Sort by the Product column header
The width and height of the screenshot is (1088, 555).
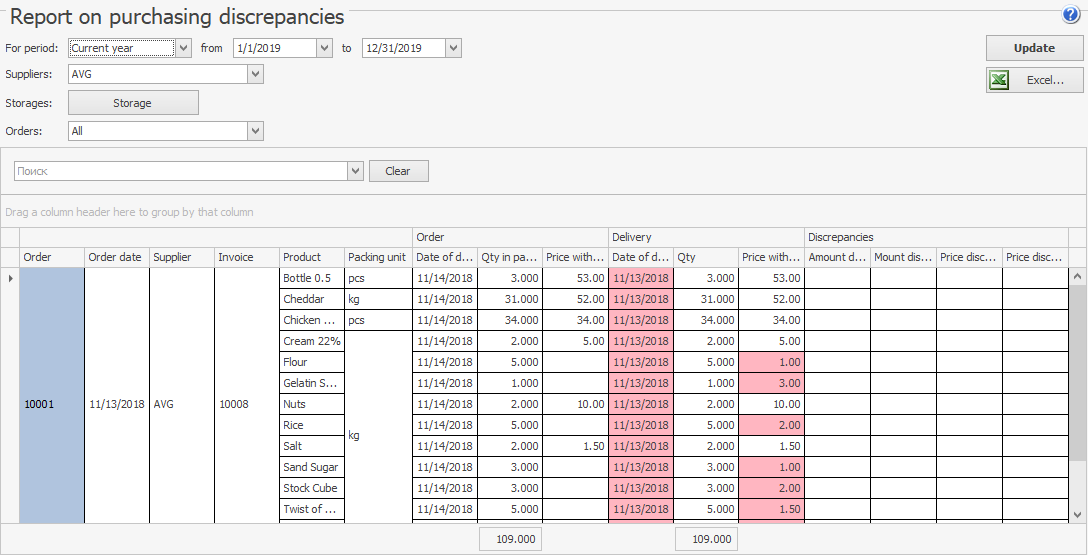pyautogui.click(x=311, y=257)
